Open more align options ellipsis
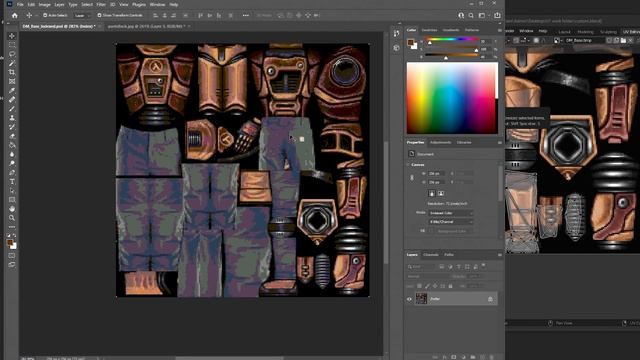640x360 pixels. click(245, 16)
